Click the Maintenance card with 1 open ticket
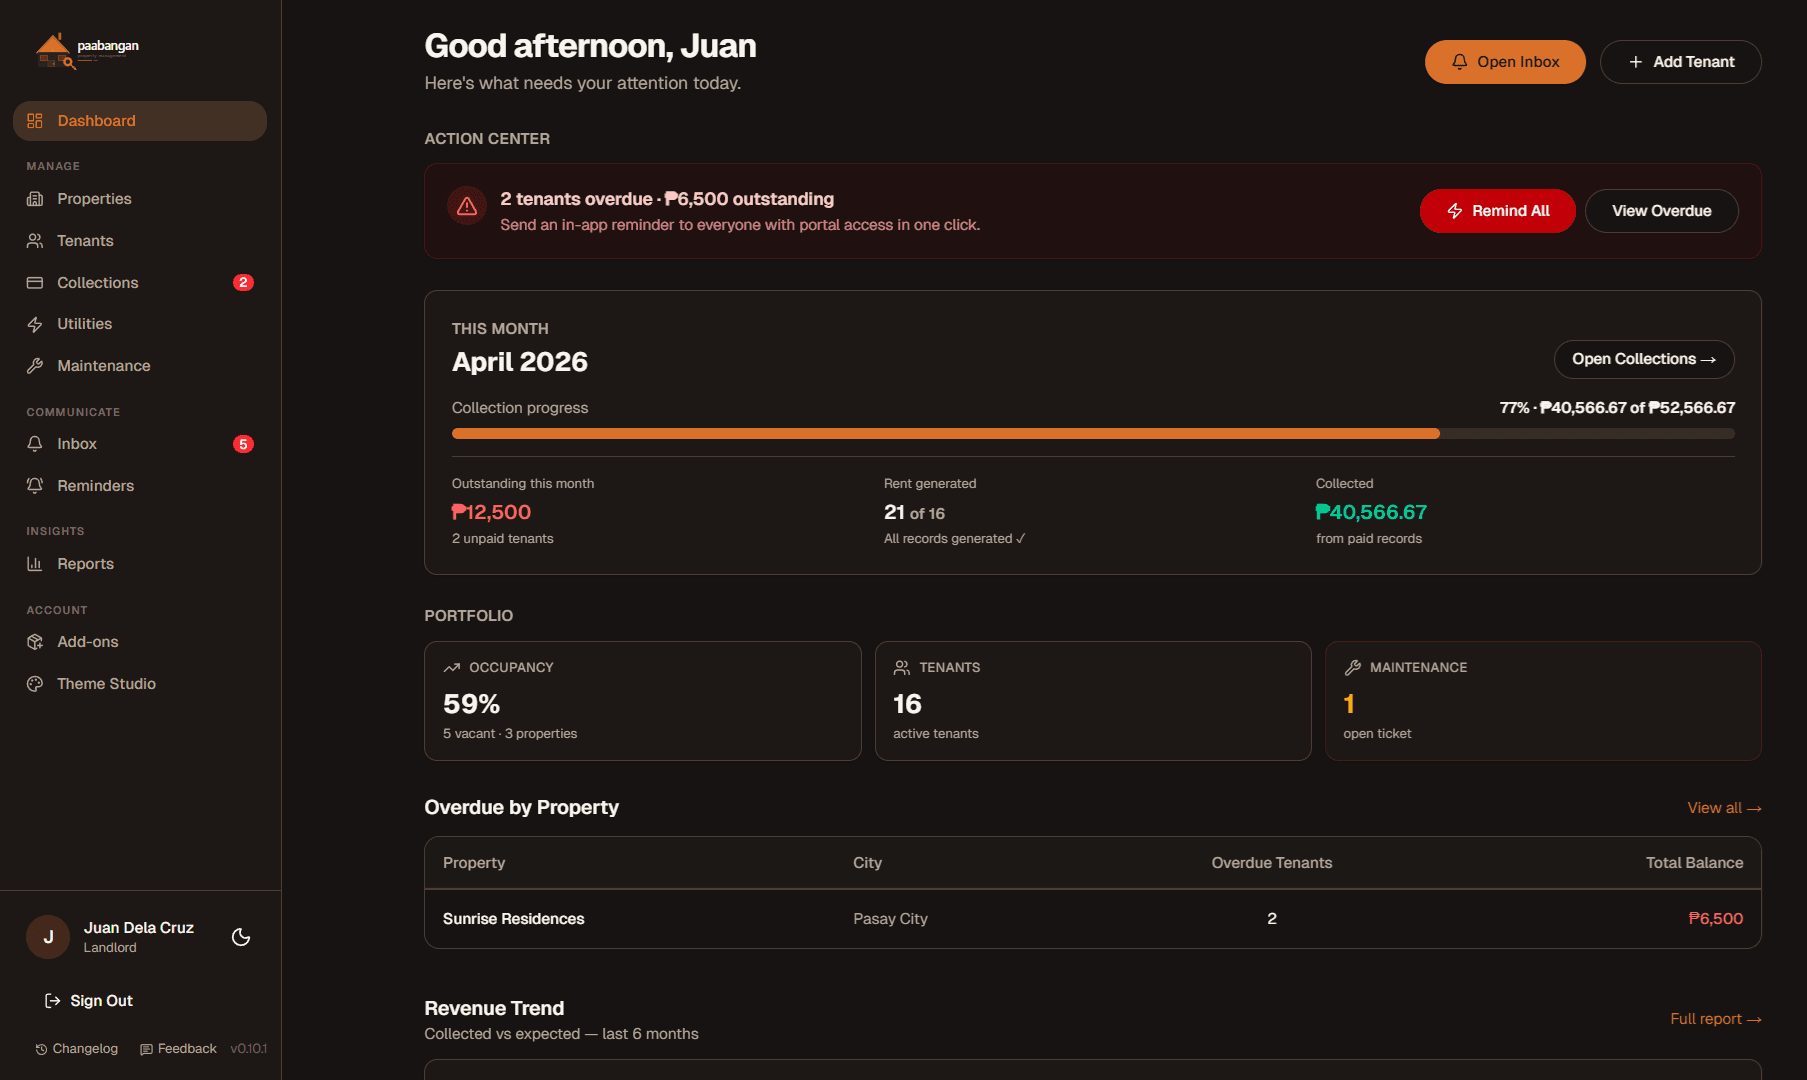This screenshot has width=1807, height=1080. [1543, 701]
